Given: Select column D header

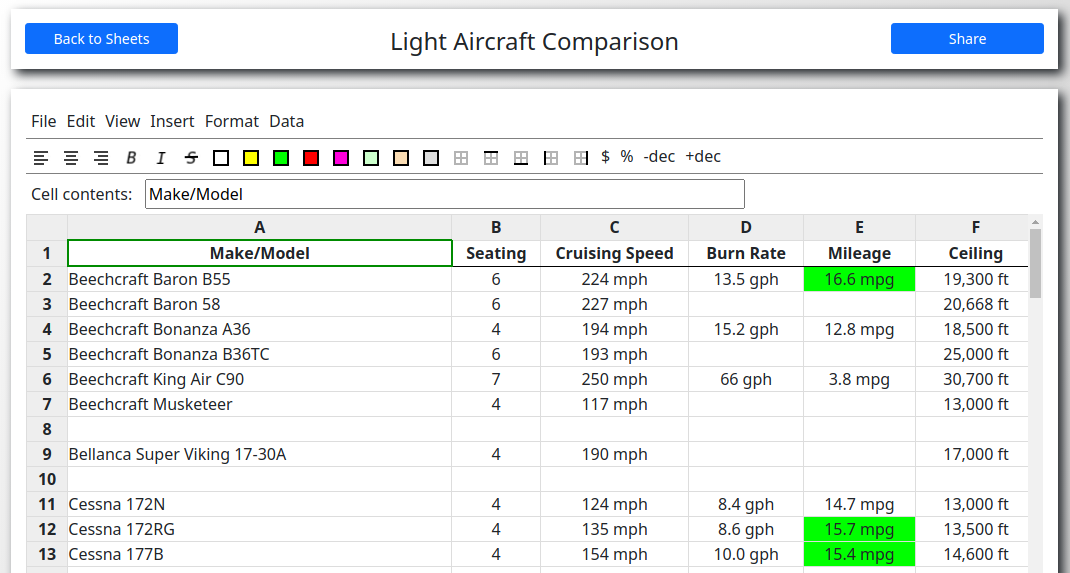Looking at the screenshot, I should [x=746, y=228].
